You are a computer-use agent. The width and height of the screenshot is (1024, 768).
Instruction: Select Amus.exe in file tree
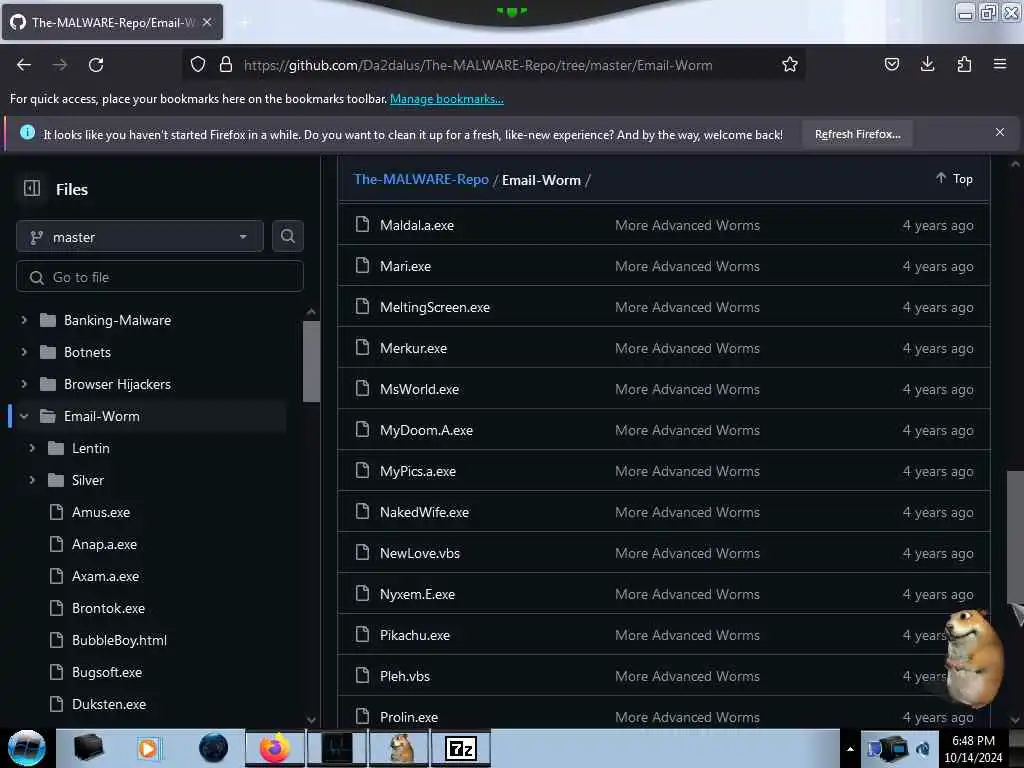click(x=101, y=512)
